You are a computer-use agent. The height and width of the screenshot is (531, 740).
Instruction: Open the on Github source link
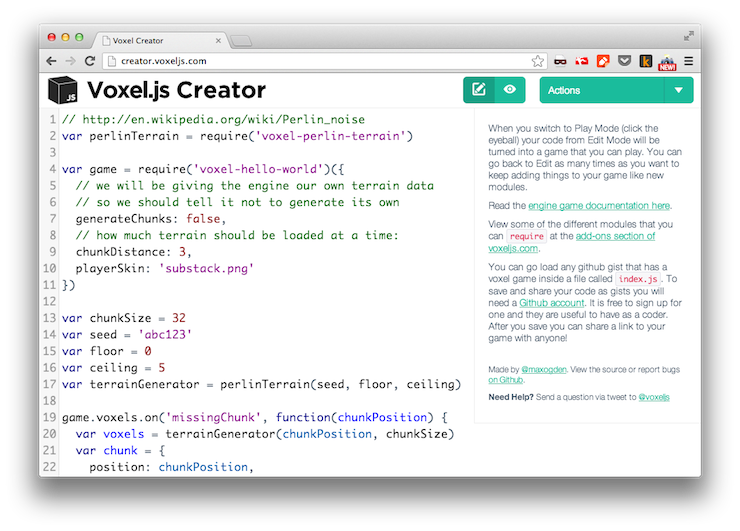[x=505, y=379]
